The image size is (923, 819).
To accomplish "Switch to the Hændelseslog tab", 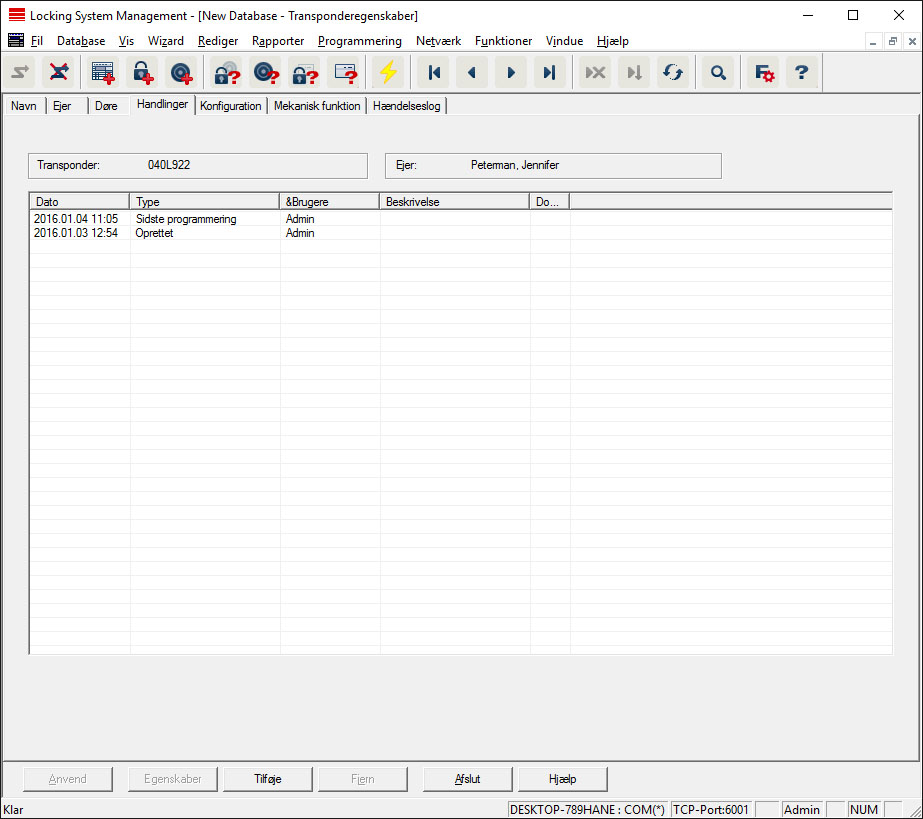I will point(406,106).
